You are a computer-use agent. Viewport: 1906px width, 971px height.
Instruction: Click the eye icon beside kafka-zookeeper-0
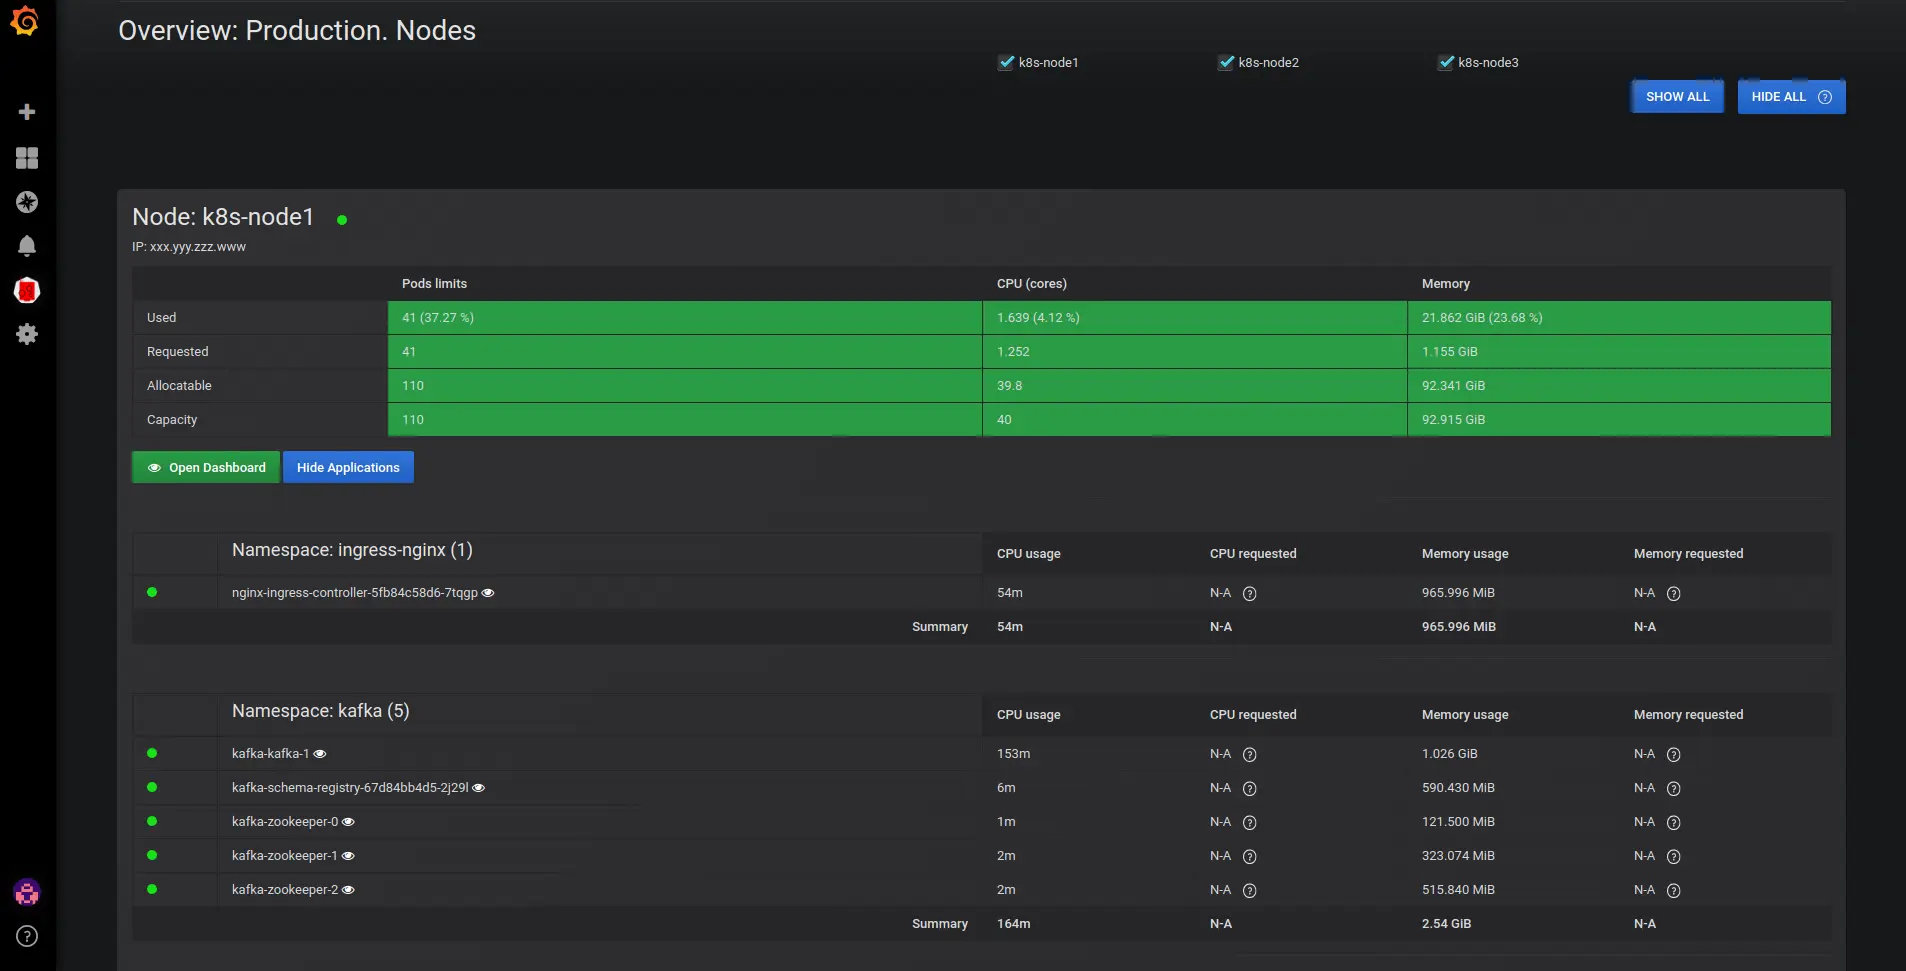[x=348, y=821]
